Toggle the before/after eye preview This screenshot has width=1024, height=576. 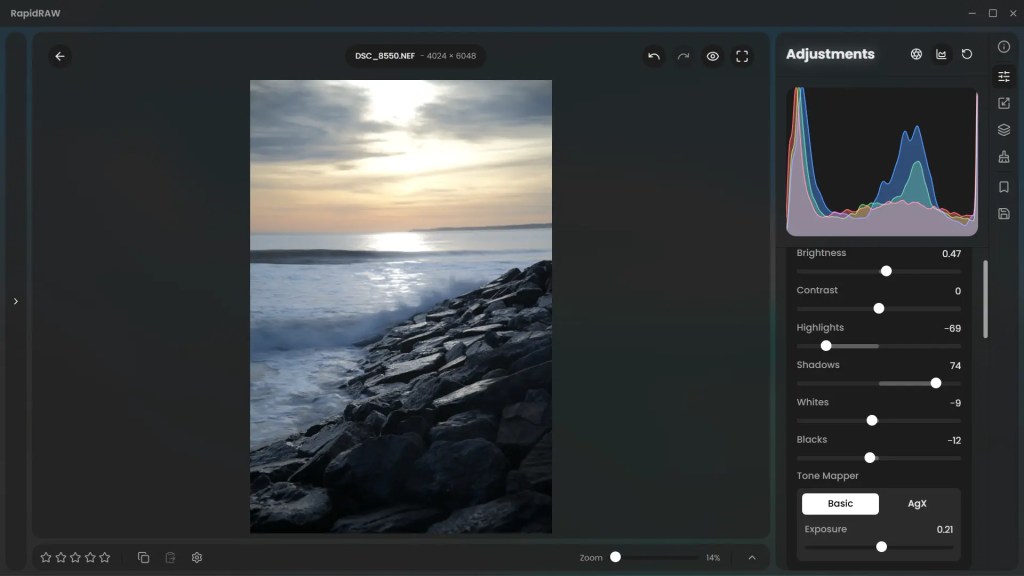(713, 57)
